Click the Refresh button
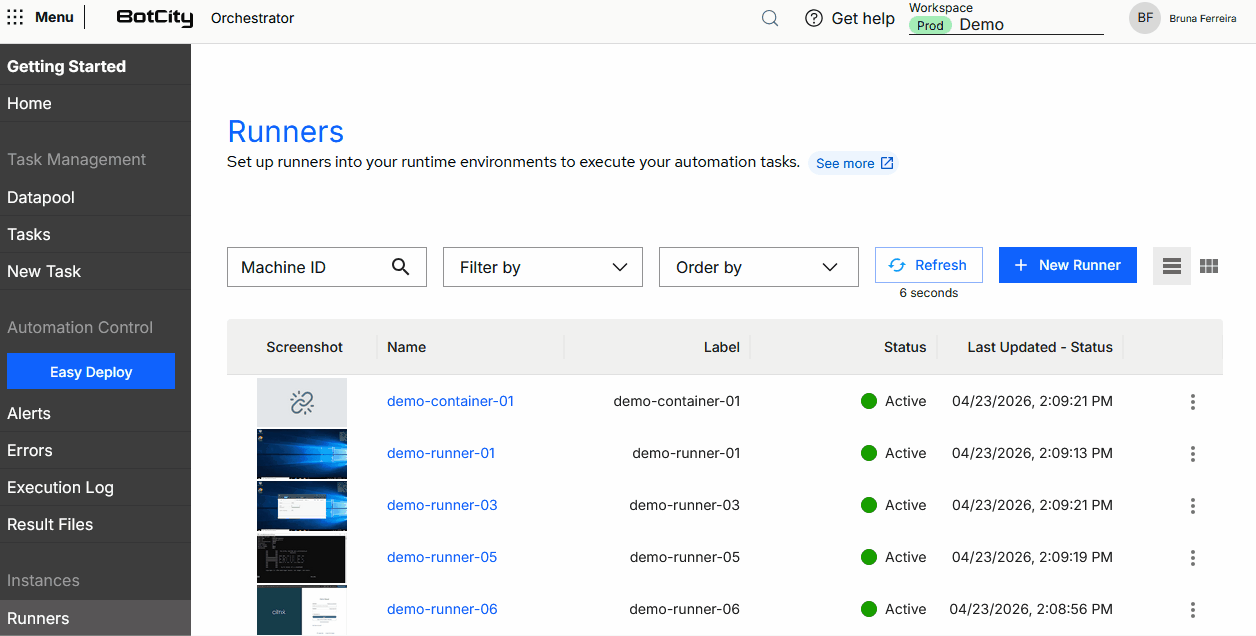The width and height of the screenshot is (1256, 636). [929, 265]
